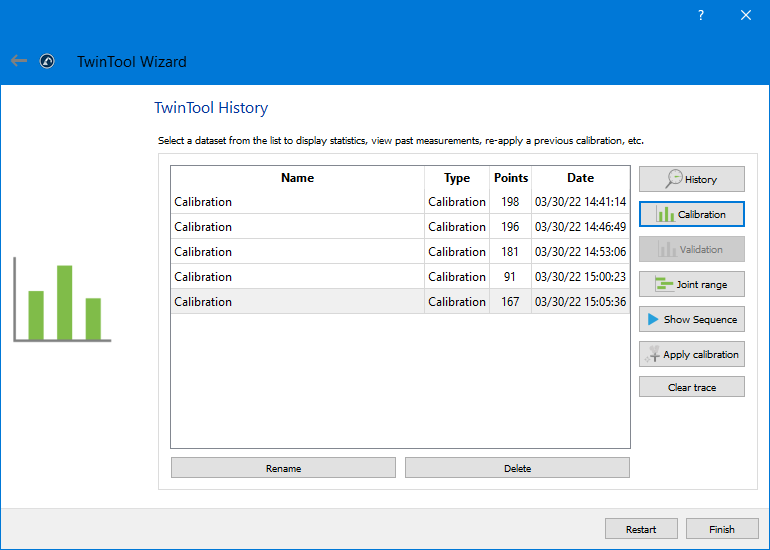Sort list by Name column header

tap(297, 178)
